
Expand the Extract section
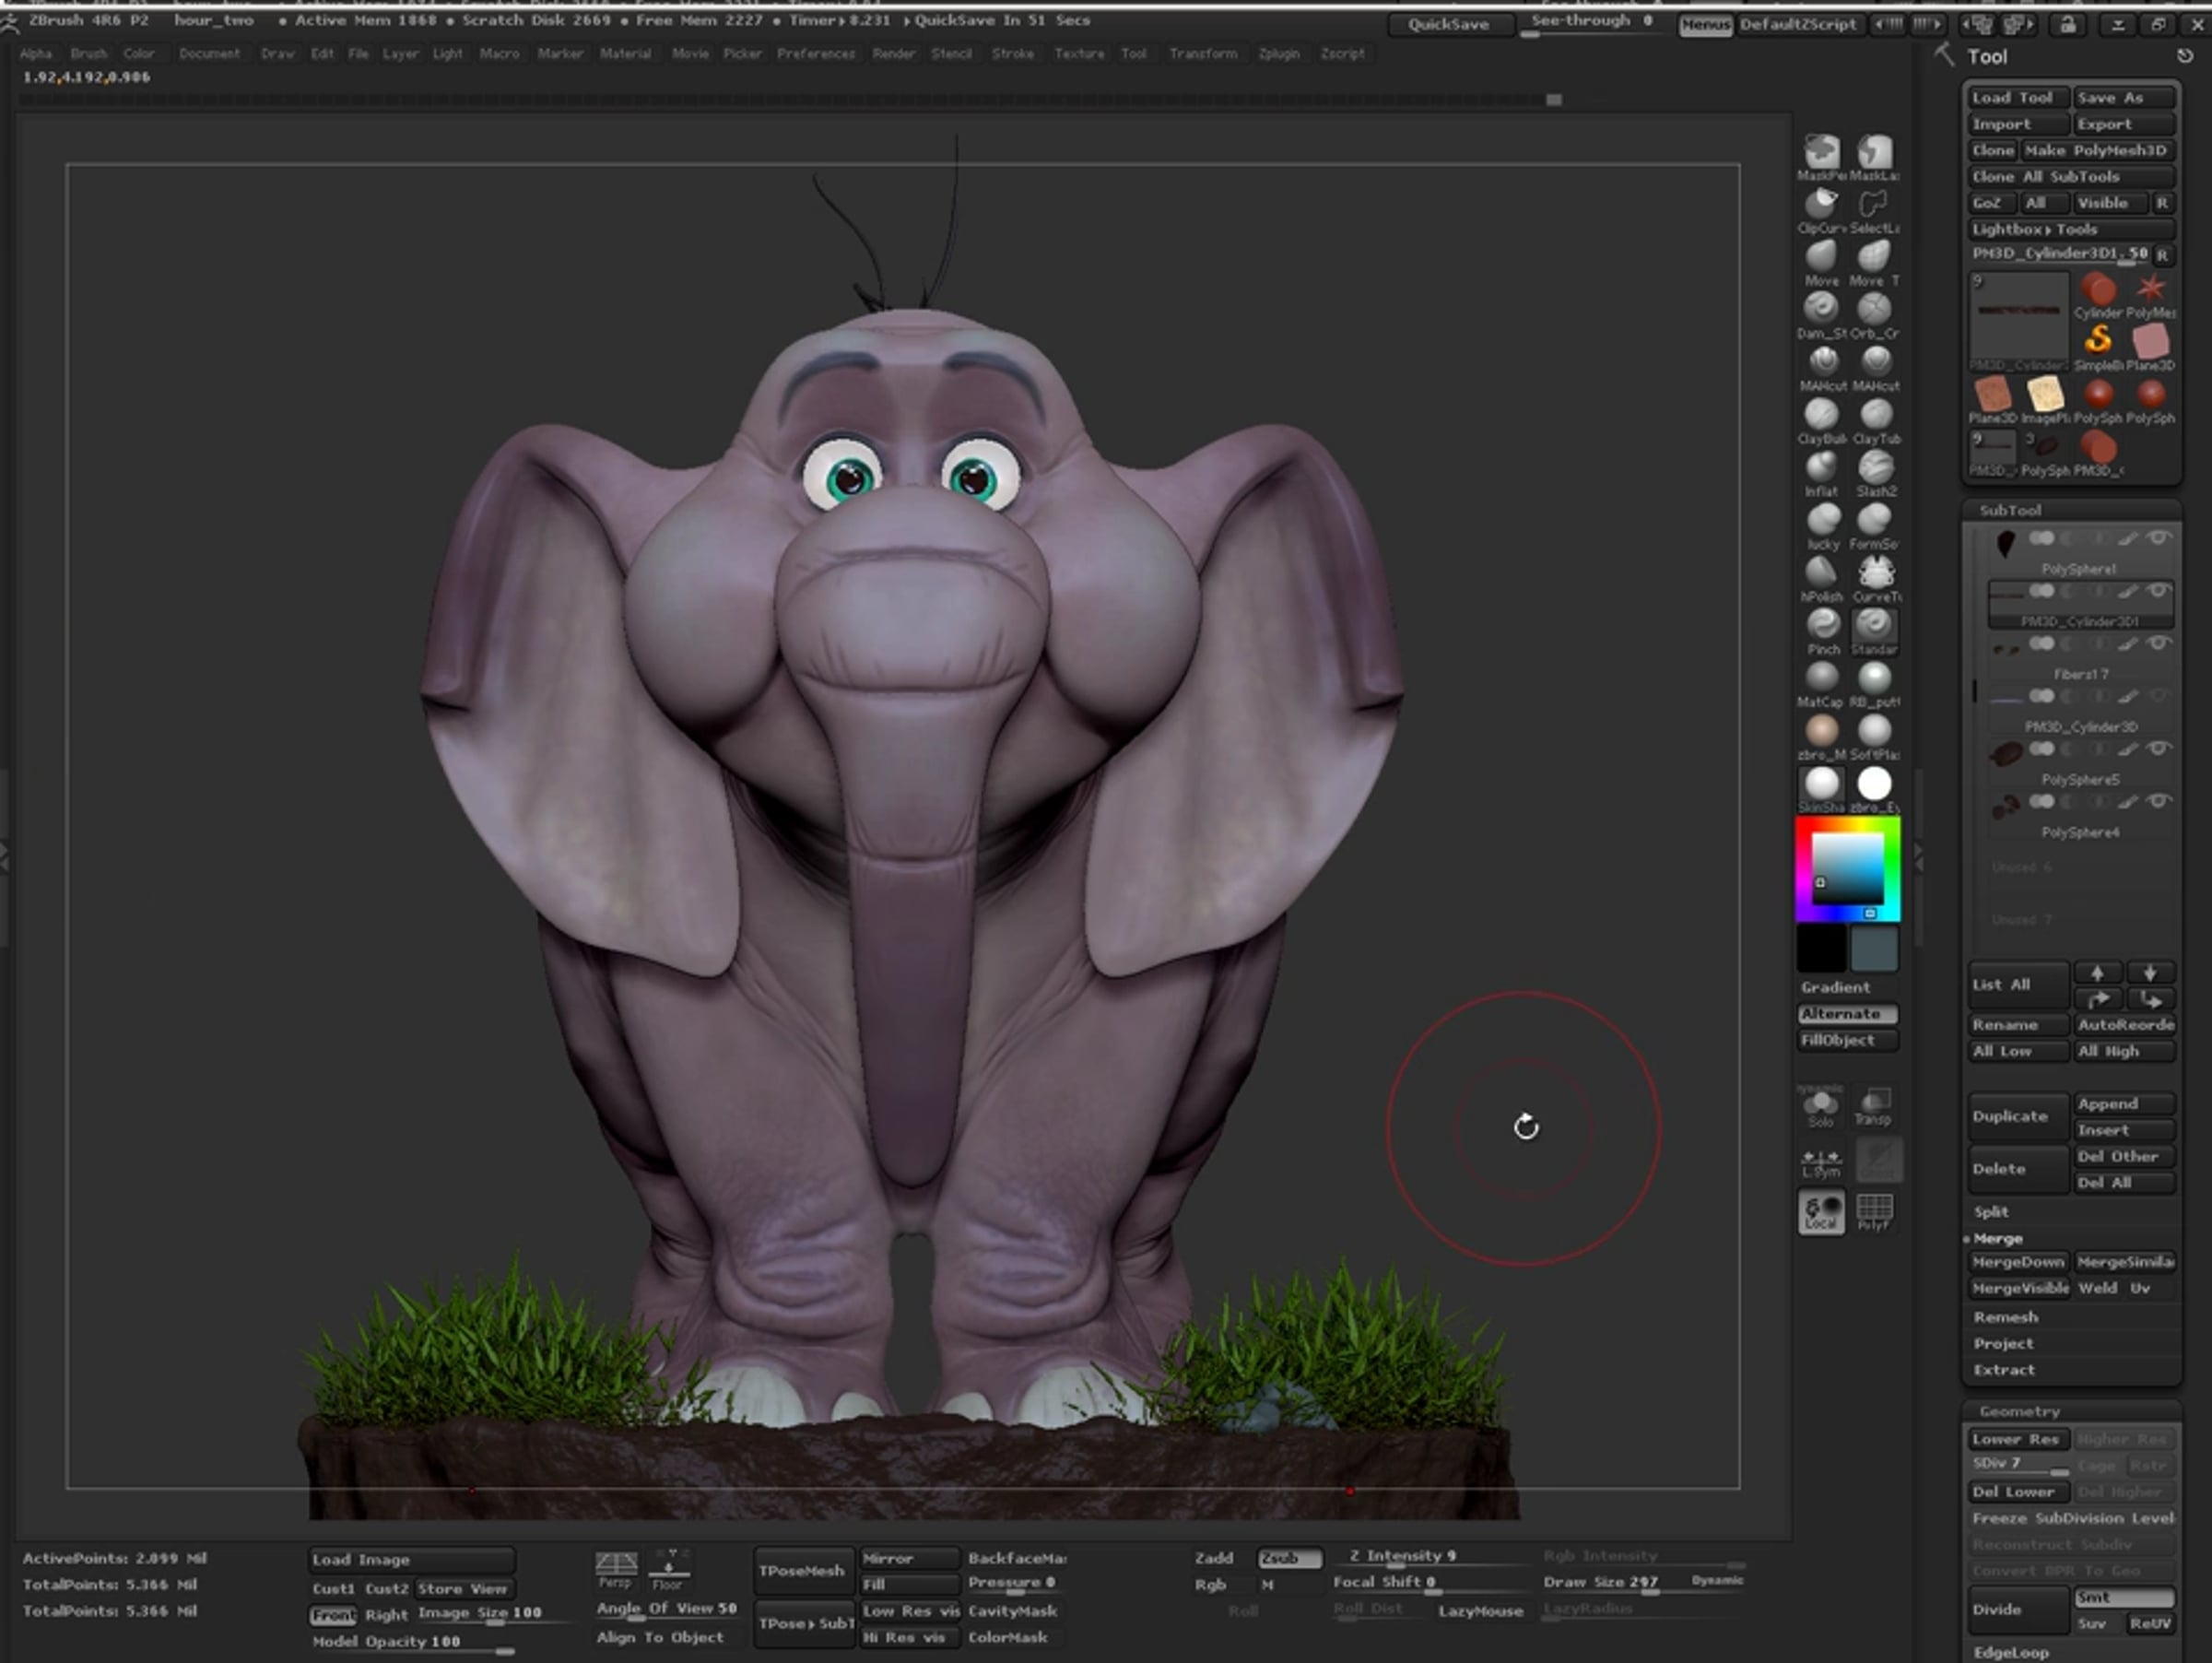(2003, 1370)
